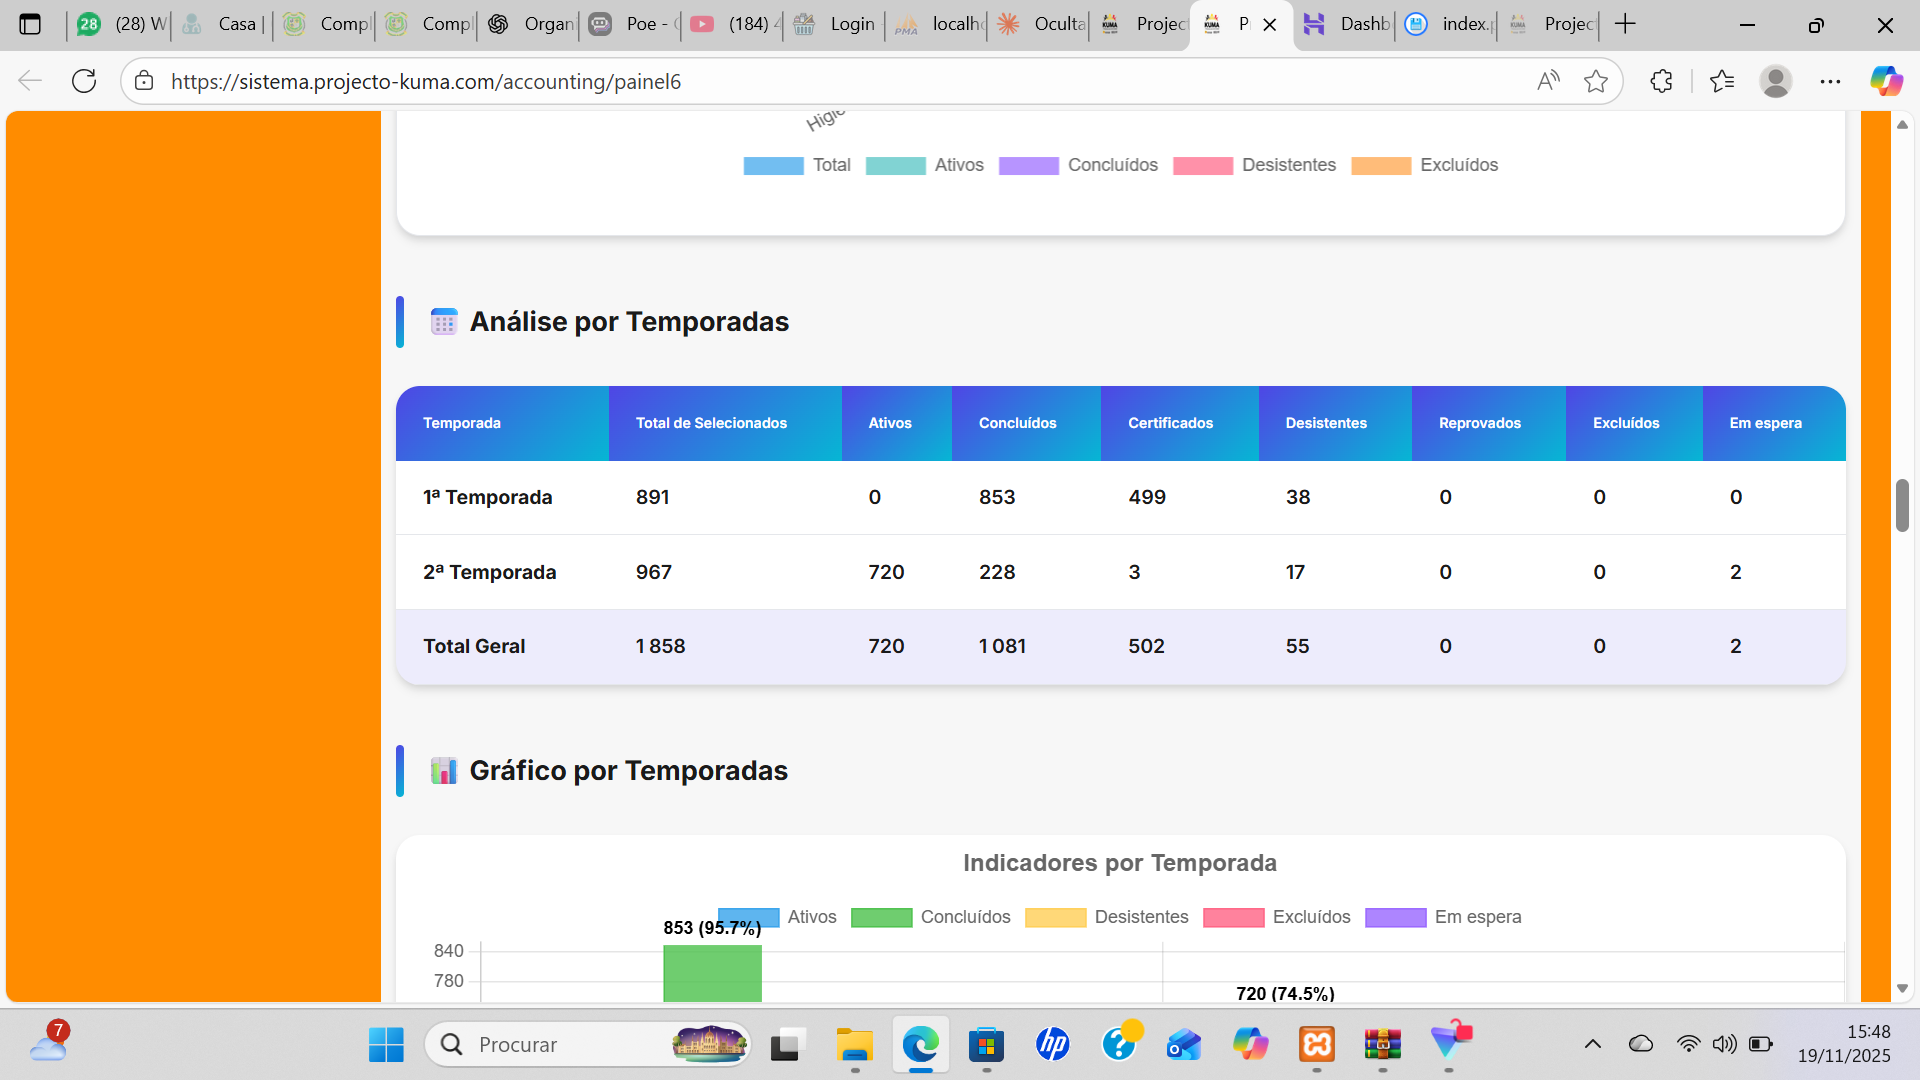Click the browser refresh icon
This screenshot has height=1080, width=1920.
click(84, 81)
